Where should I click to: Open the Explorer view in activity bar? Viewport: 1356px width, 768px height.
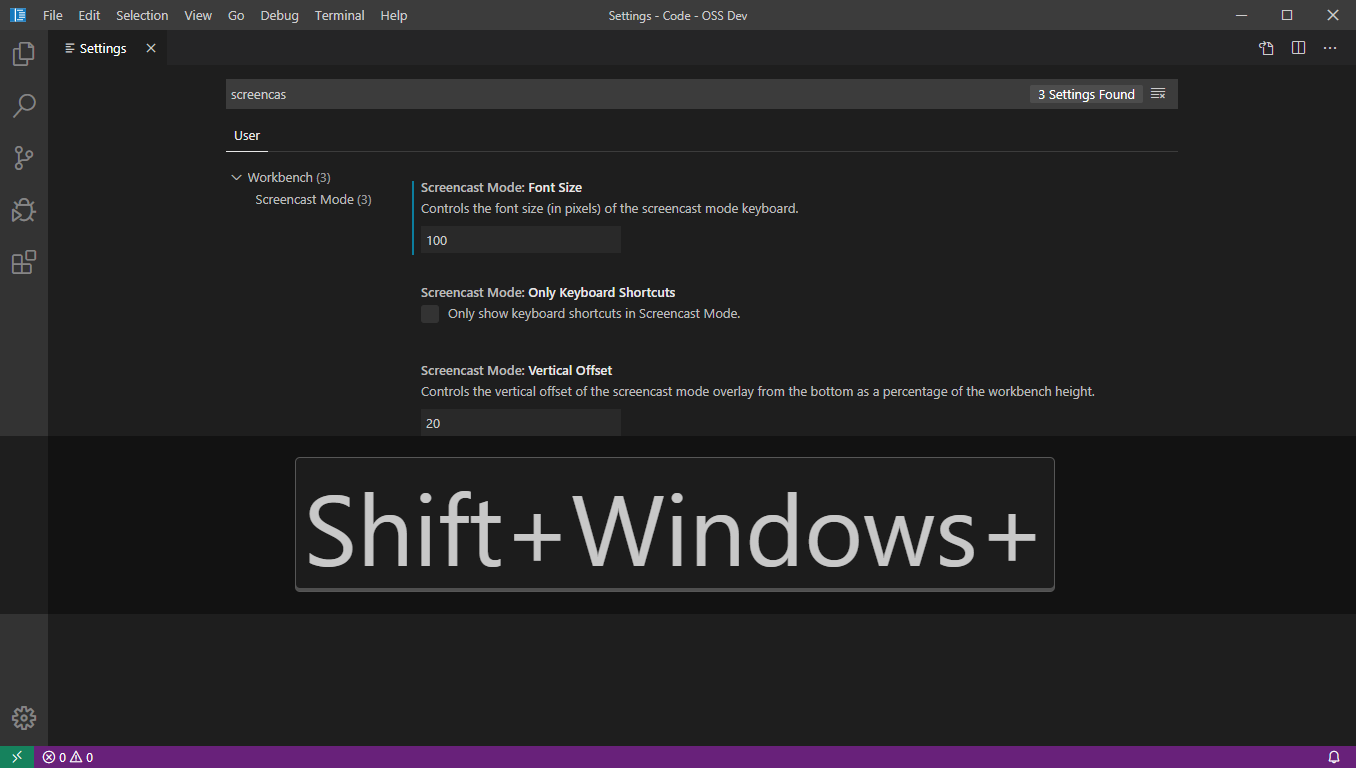pyautogui.click(x=24, y=53)
